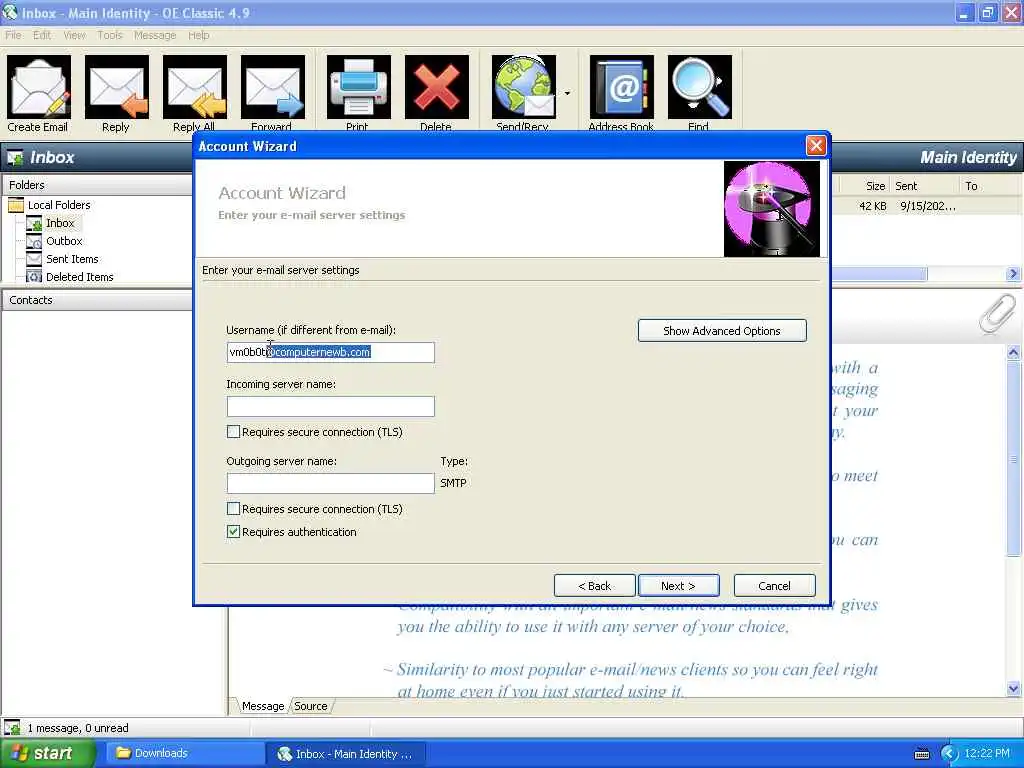
Task: Click the Reply All toolbar icon
Action: click(x=195, y=88)
